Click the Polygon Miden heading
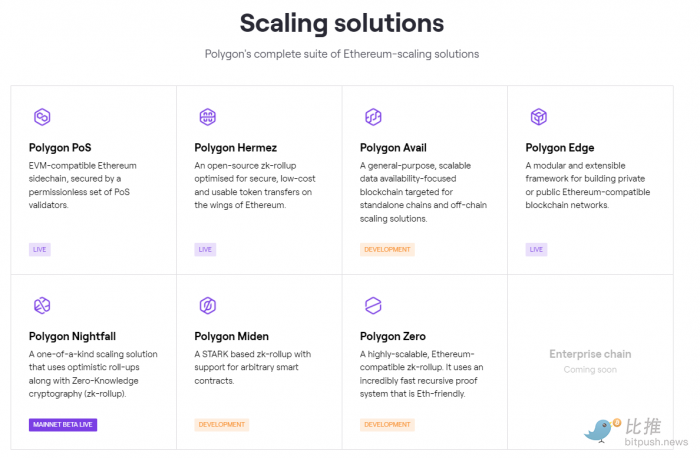 point(231,336)
